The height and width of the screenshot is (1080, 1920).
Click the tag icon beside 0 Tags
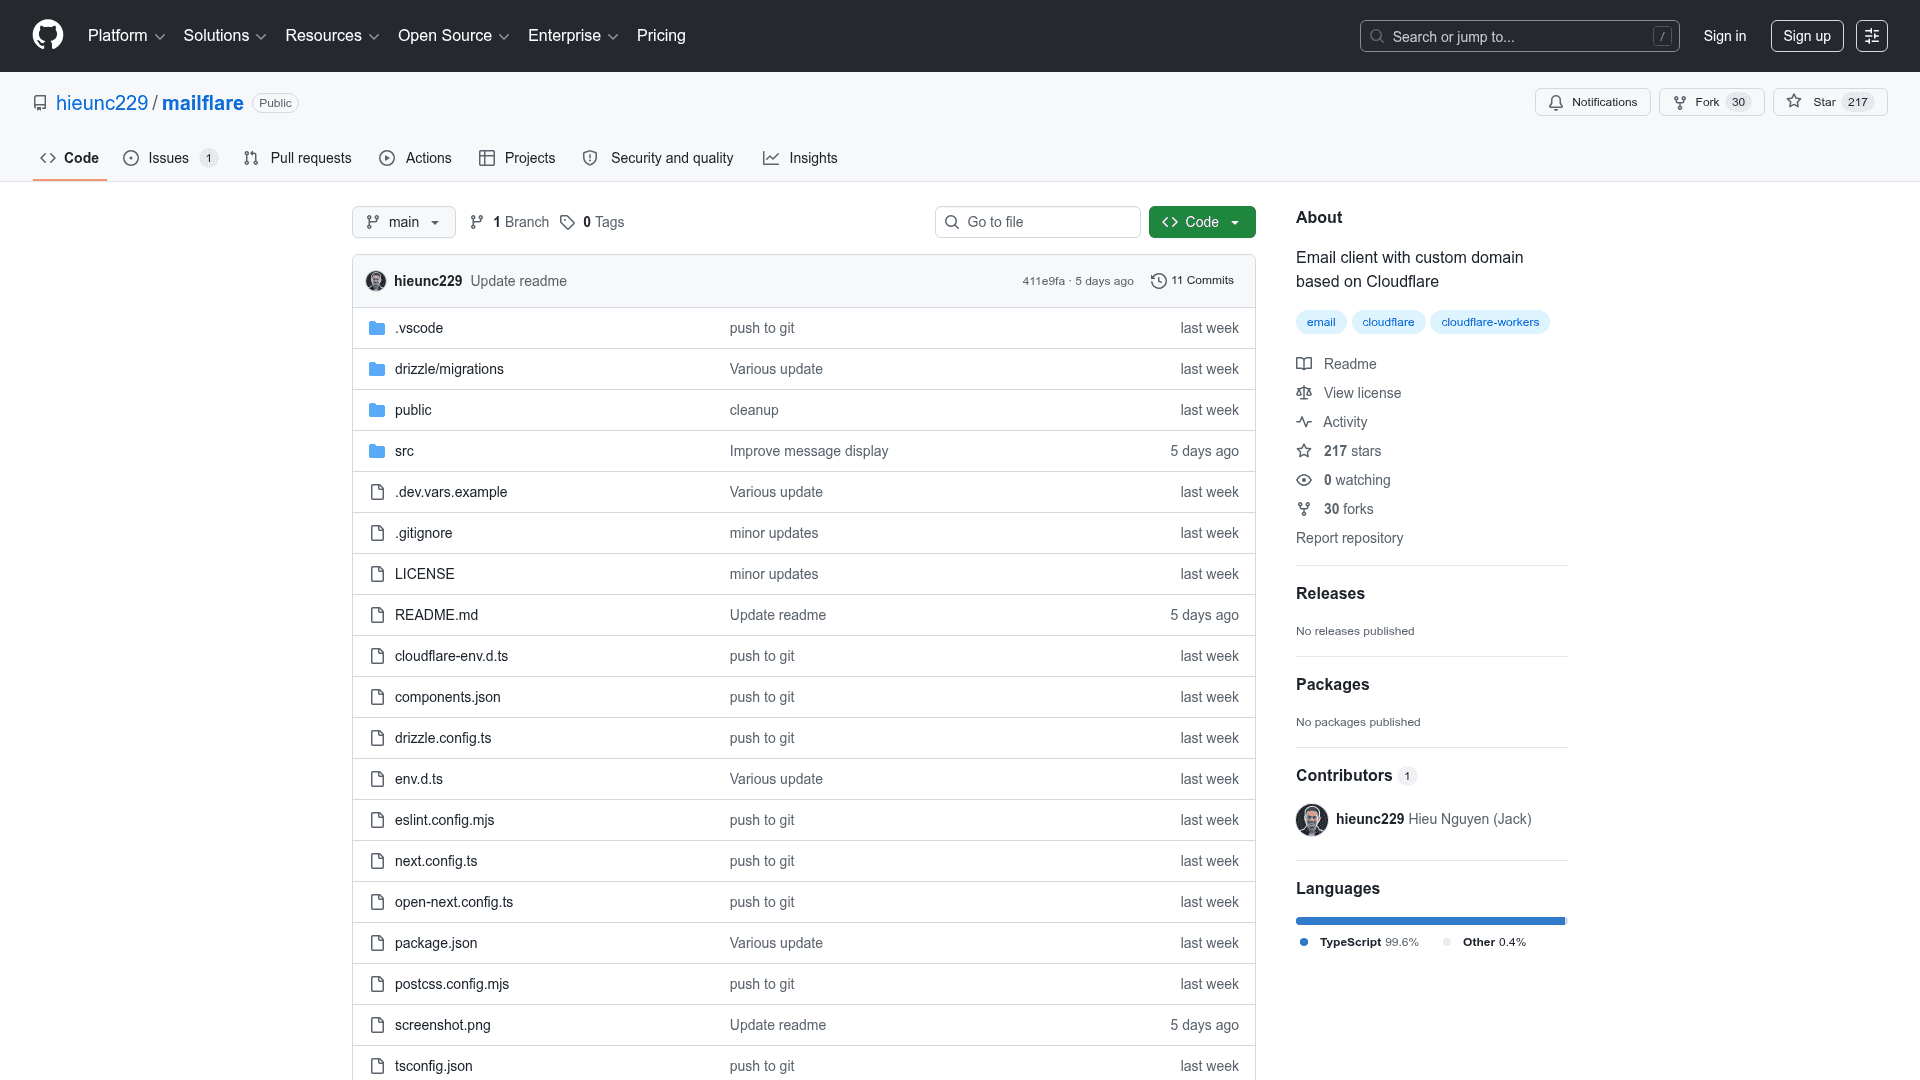567,222
